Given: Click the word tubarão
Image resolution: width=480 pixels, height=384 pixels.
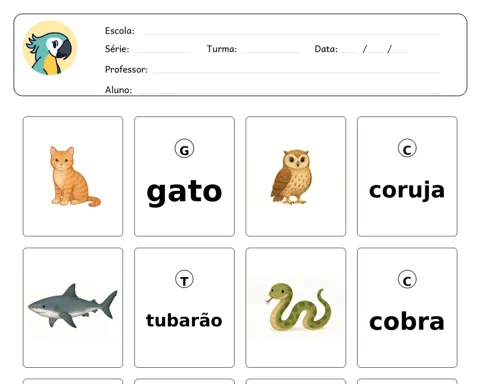Looking at the screenshot, I should 184,320.
